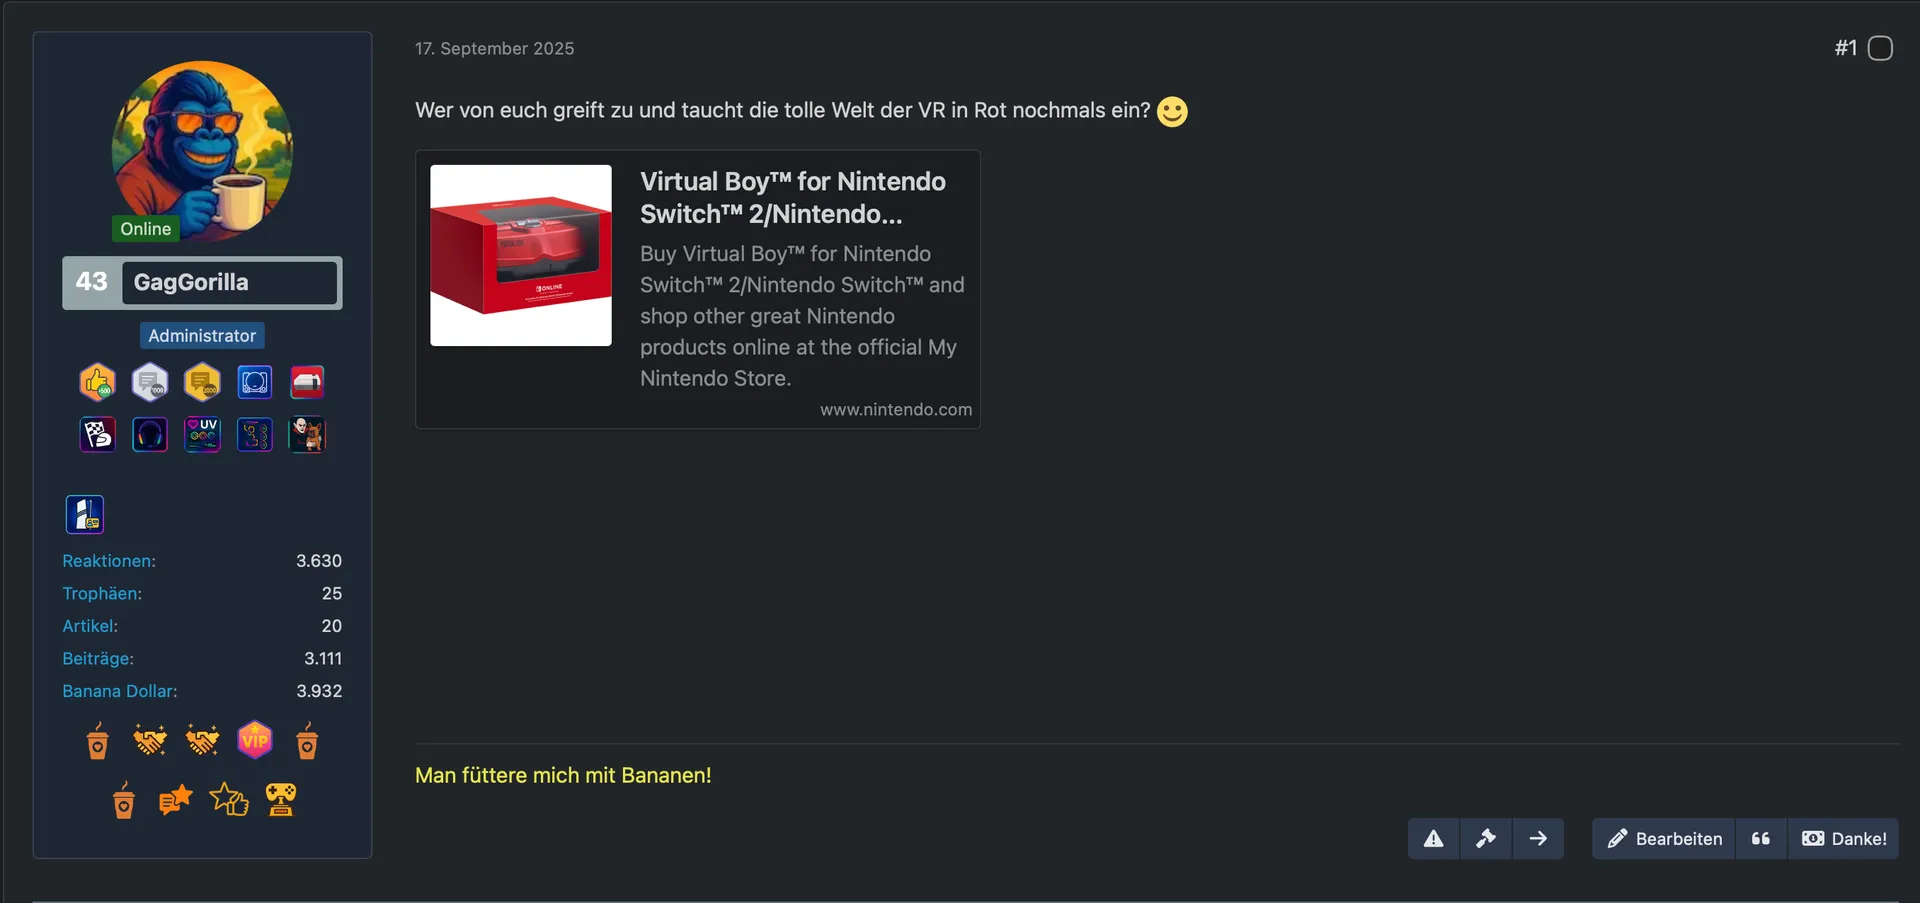Image resolution: width=1920 pixels, height=903 pixels.
Task: Open the Reaktionen stat link
Action: 109,561
